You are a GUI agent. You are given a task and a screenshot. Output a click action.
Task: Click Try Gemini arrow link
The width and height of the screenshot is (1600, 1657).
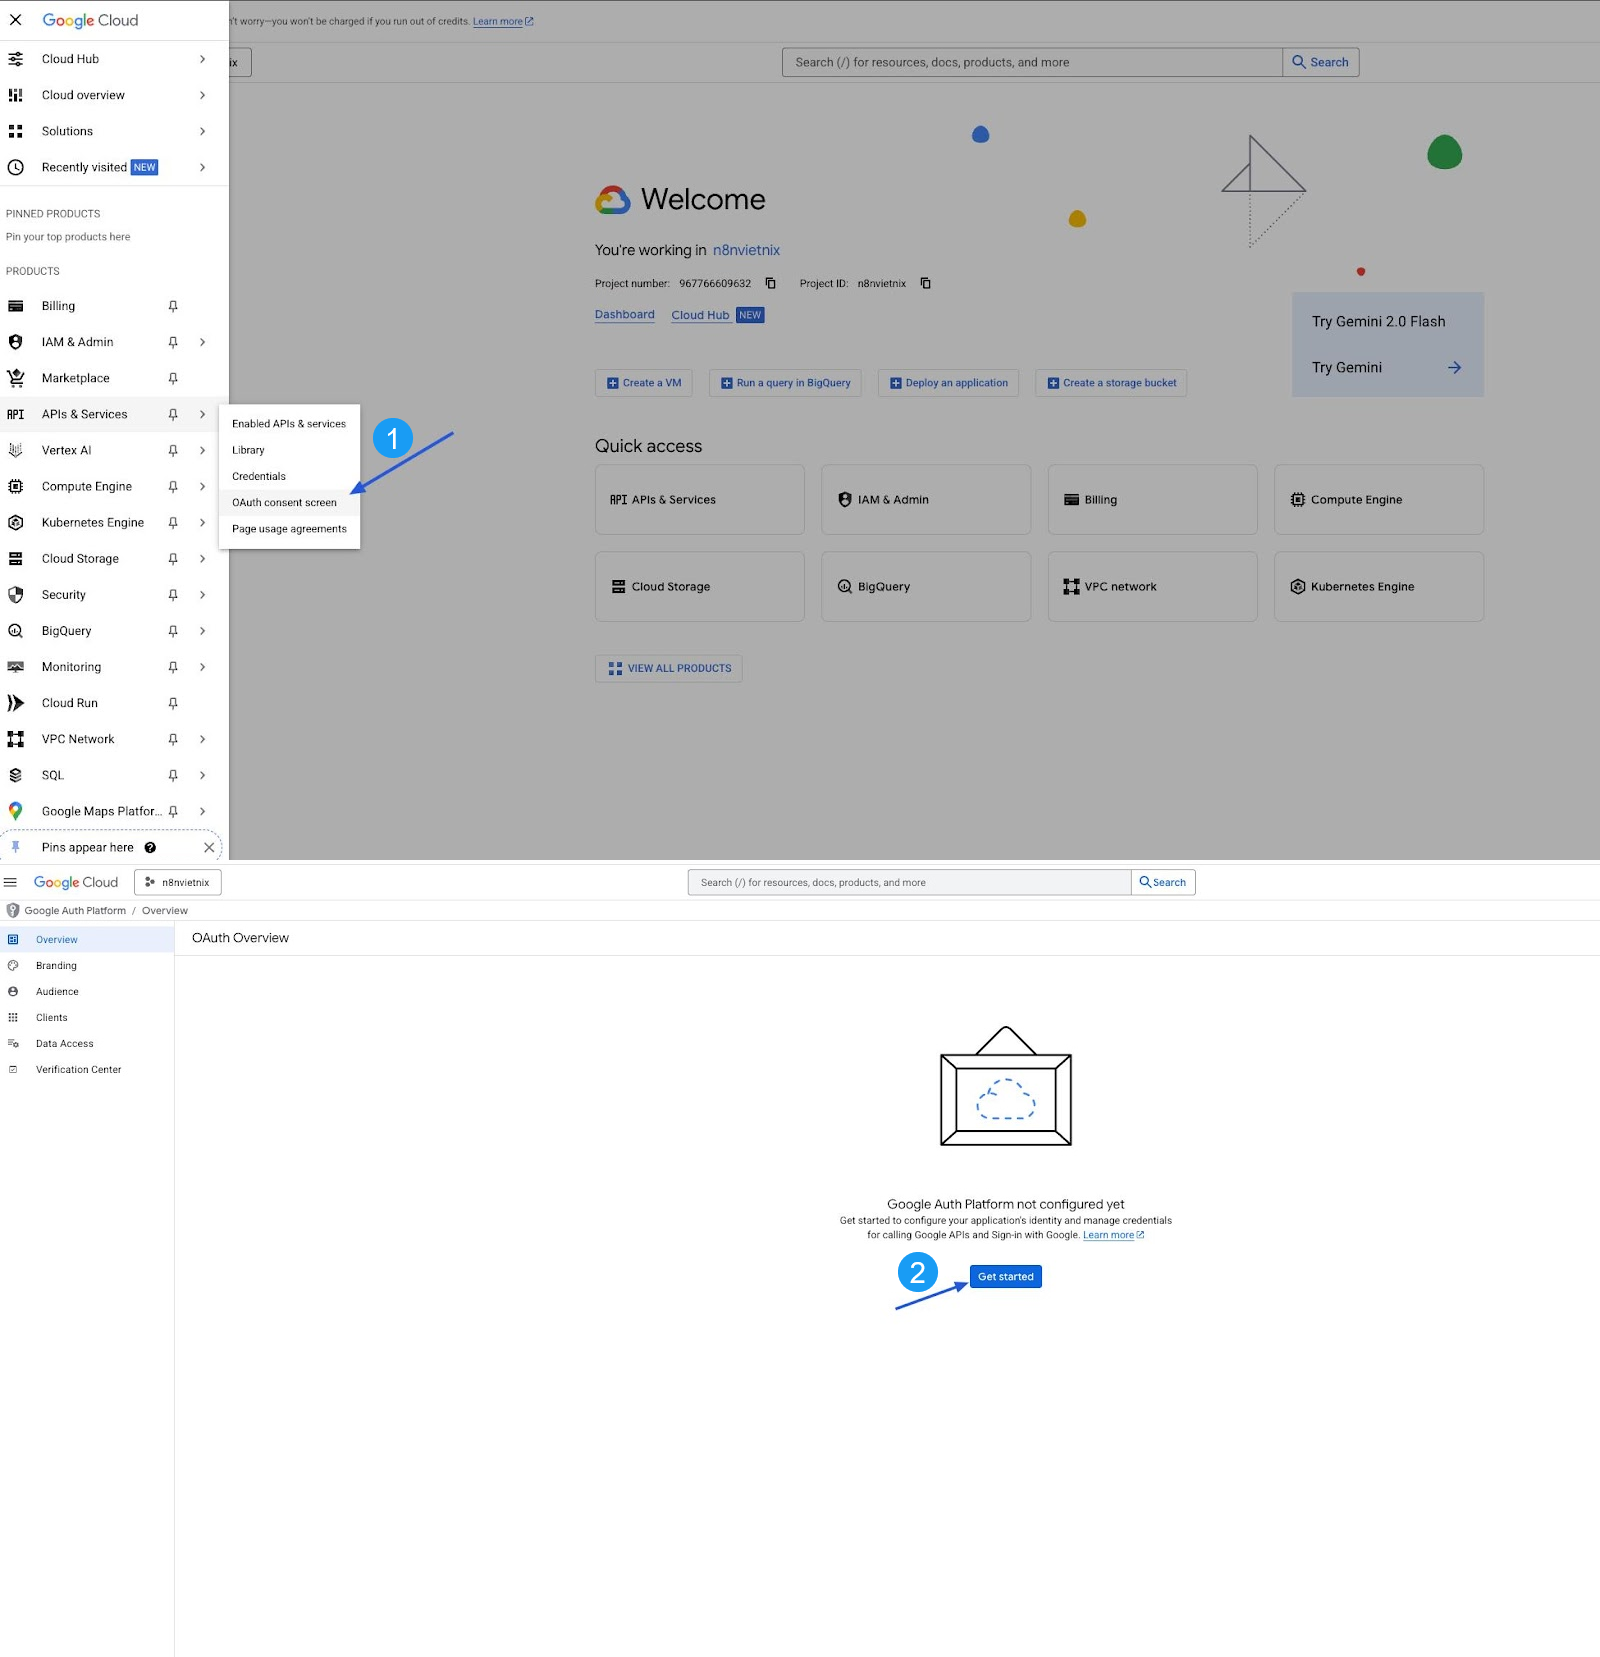pos(1454,368)
